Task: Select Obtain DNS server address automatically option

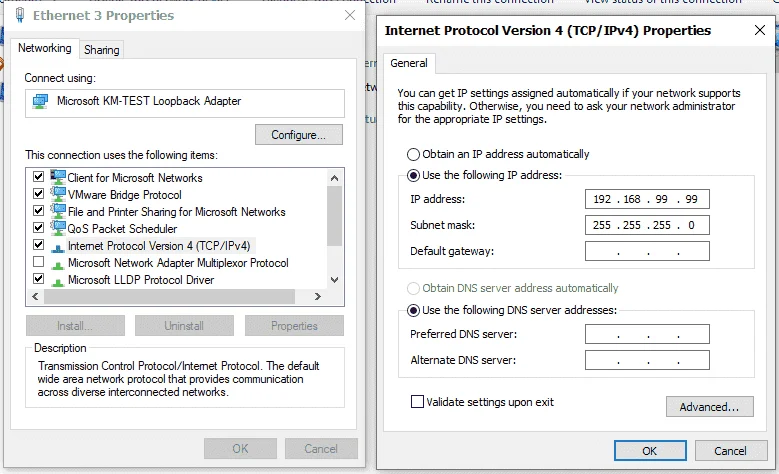Action: coord(413,288)
